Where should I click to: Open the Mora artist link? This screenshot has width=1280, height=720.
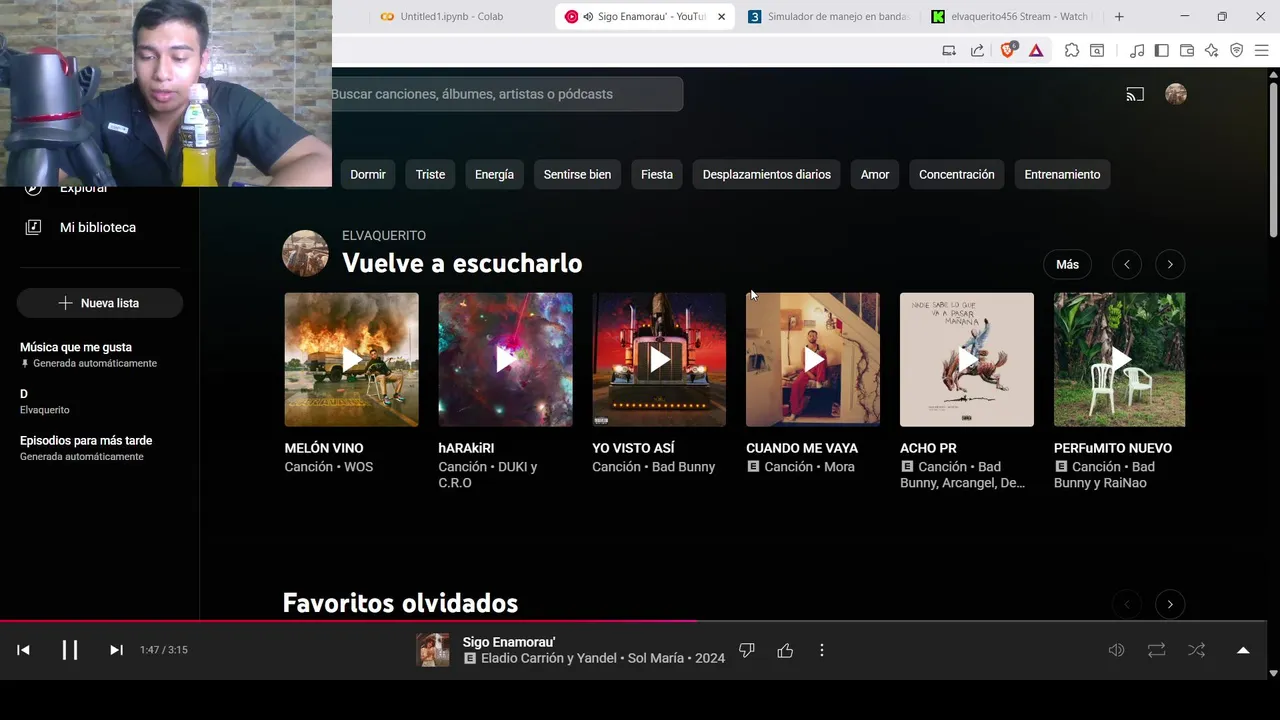point(838,467)
